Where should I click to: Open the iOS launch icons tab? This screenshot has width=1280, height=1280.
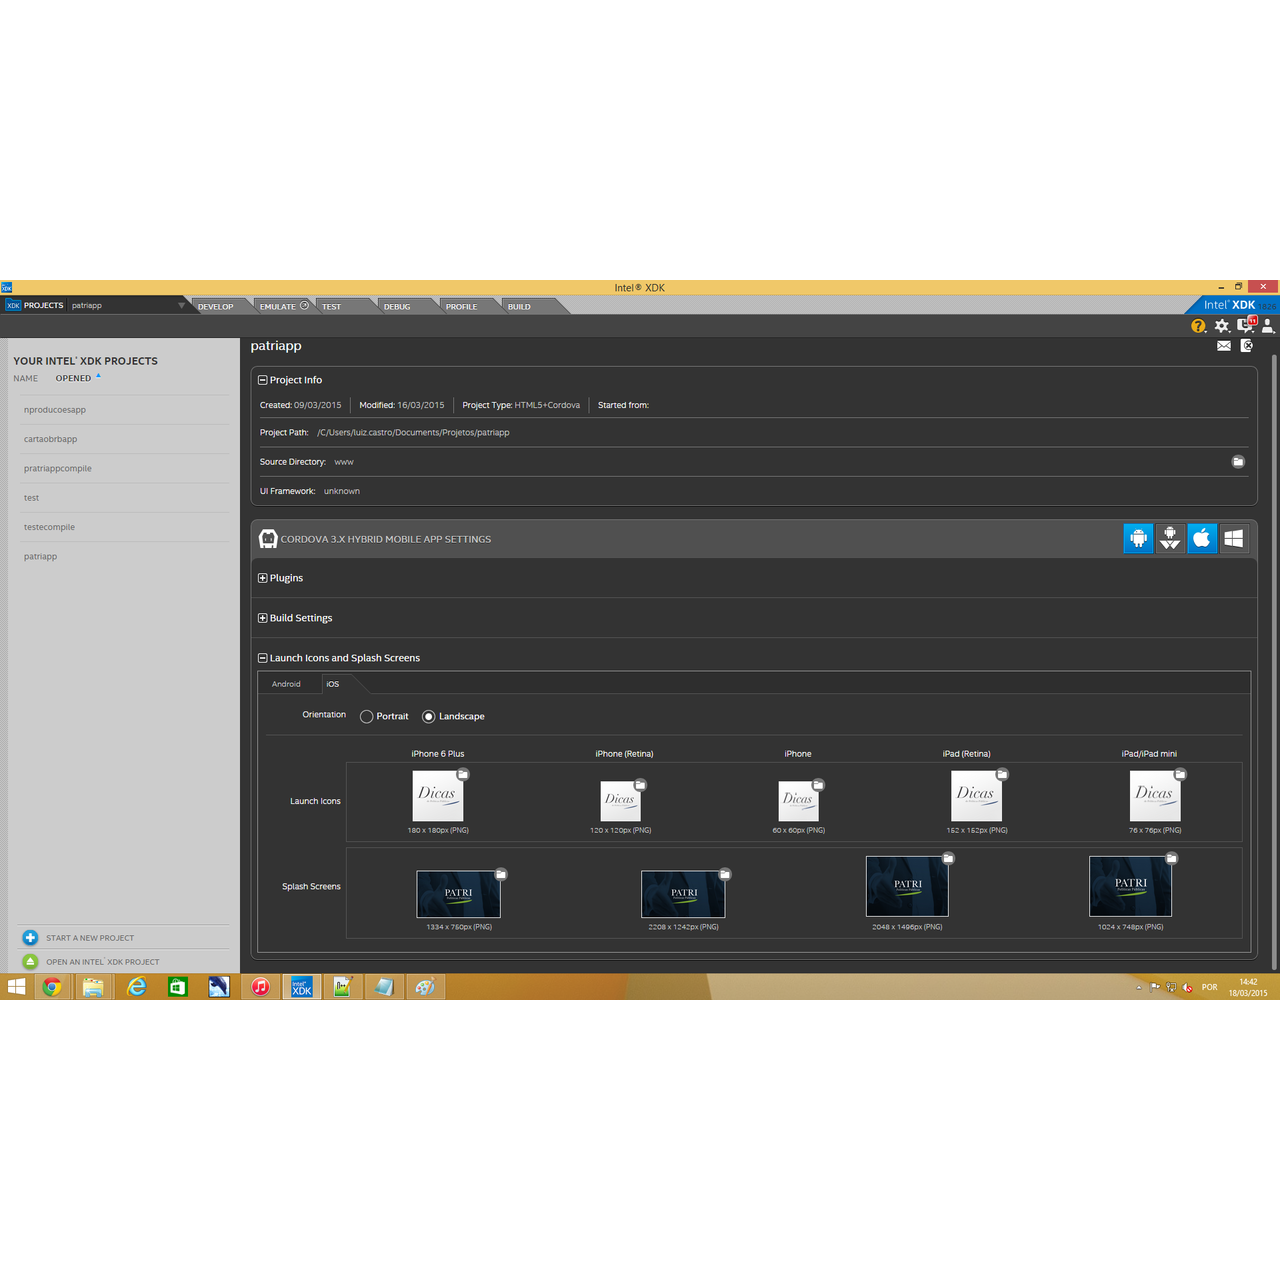pos(333,684)
